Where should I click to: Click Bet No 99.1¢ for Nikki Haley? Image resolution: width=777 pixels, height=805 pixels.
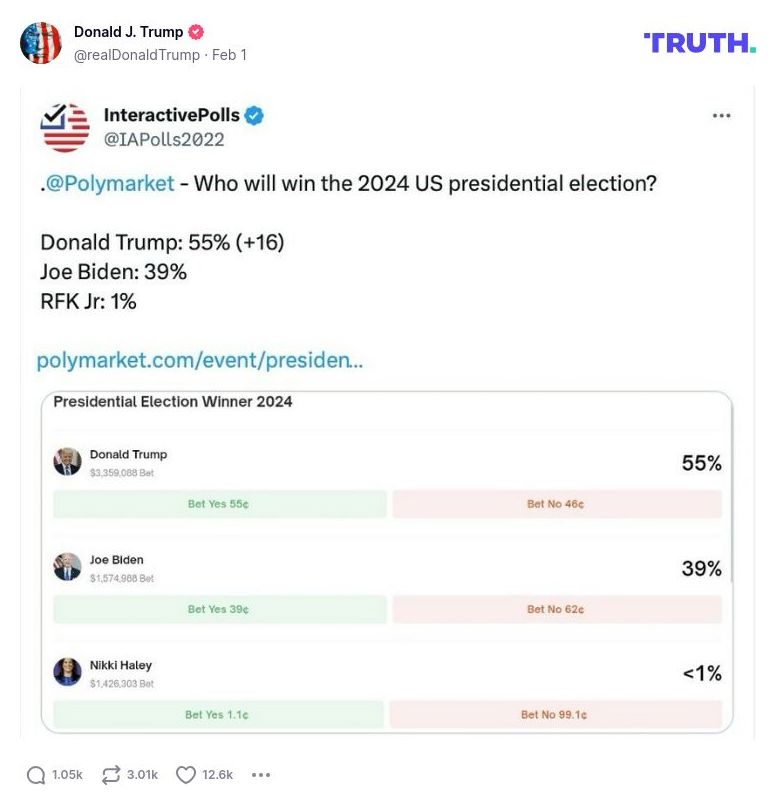tap(555, 714)
